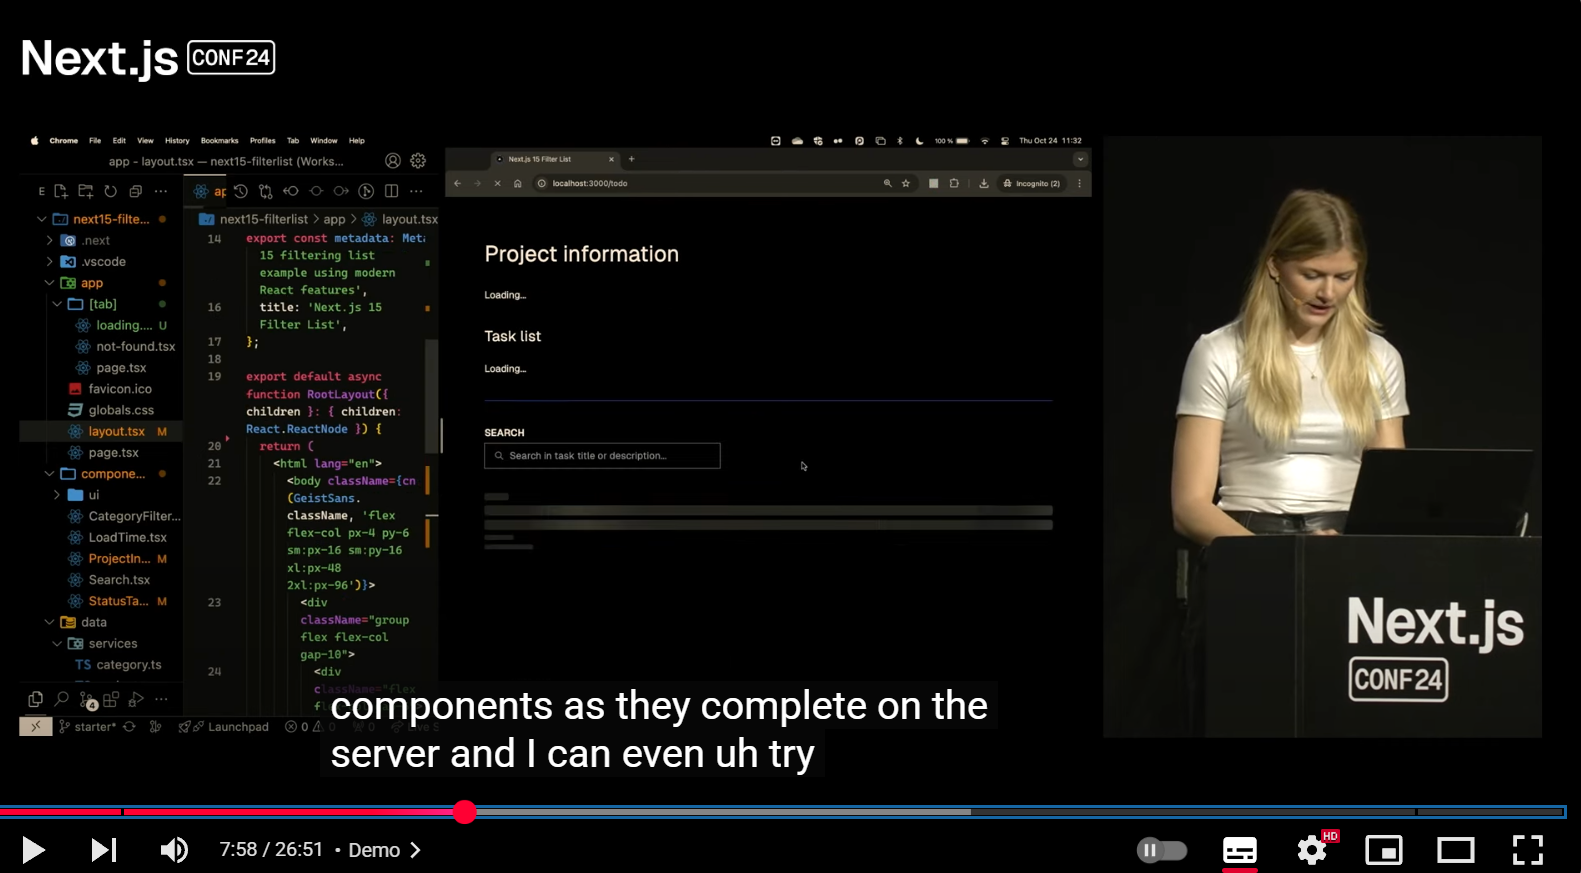1581x873 pixels.
Task: Click compare changes icon in editor toolbar
Action: pyautogui.click(x=266, y=191)
